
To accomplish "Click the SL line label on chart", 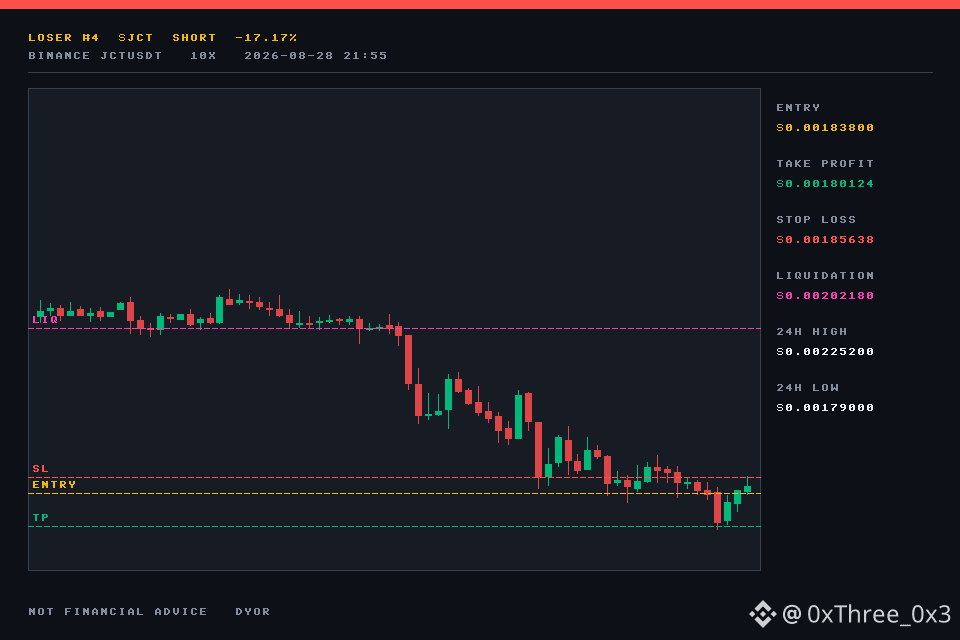I will (x=40, y=469).
